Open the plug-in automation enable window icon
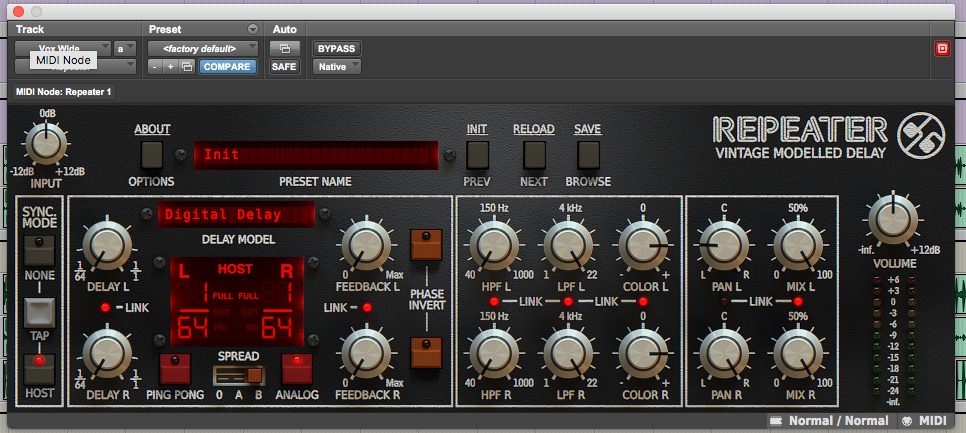 [285, 49]
